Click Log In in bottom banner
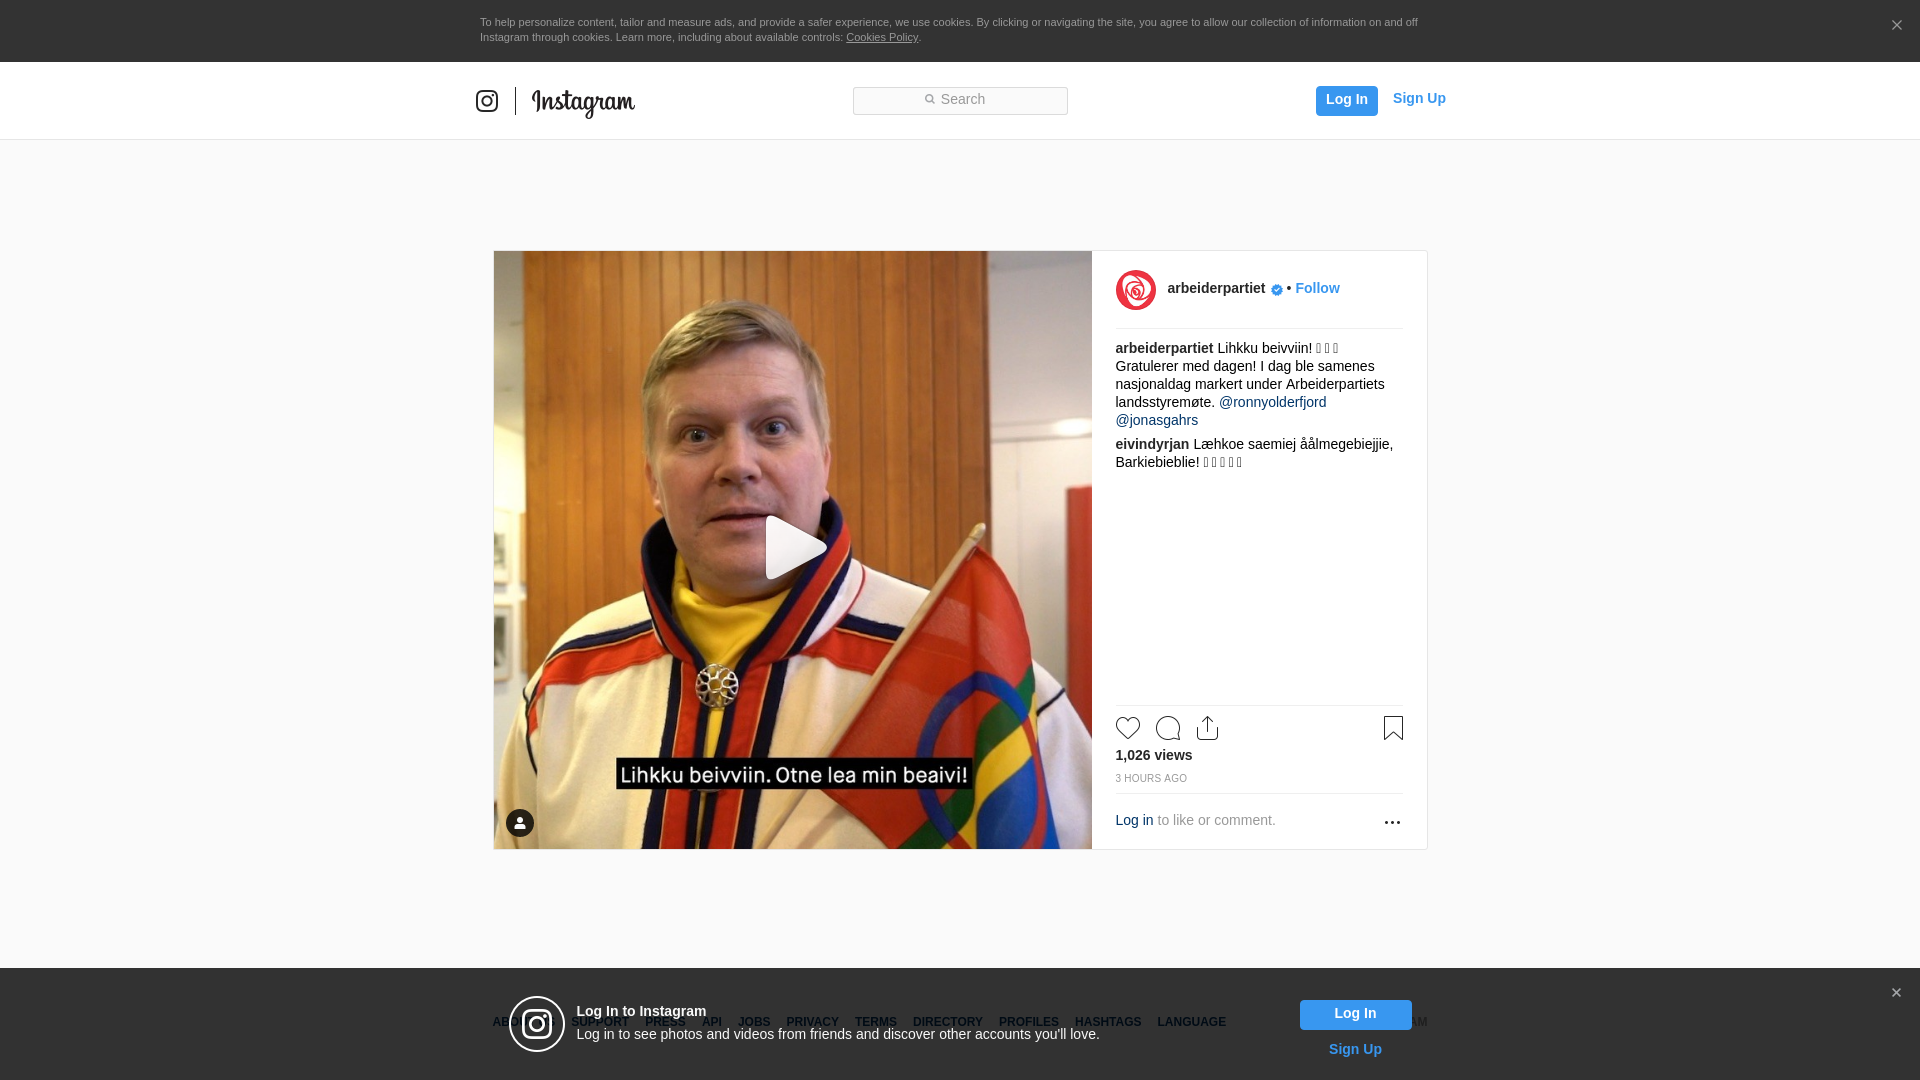 [x=1355, y=1014]
